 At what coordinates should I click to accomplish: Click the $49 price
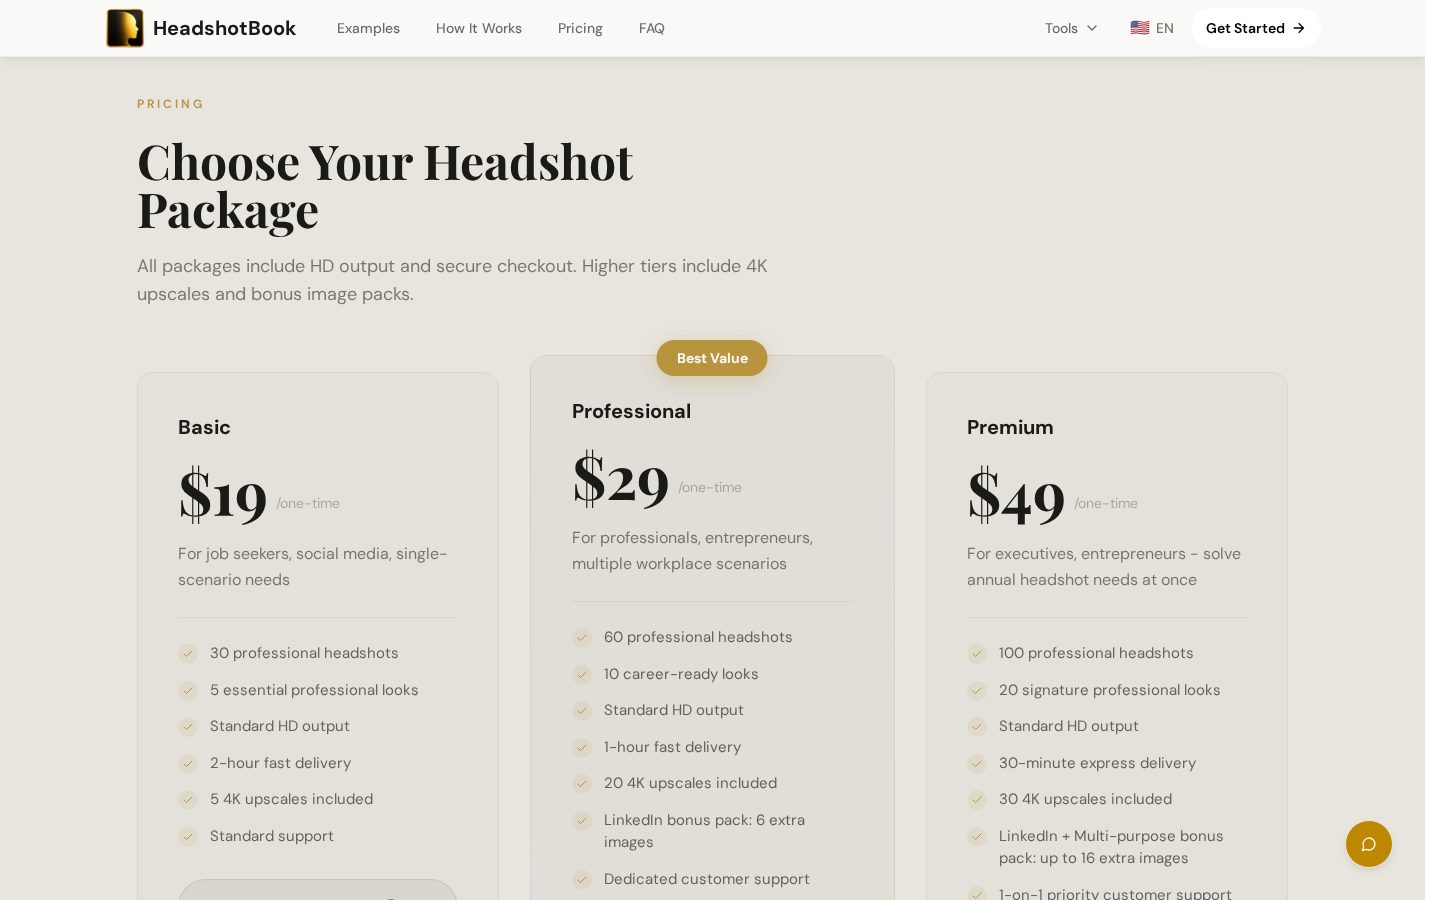click(x=1016, y=495)
